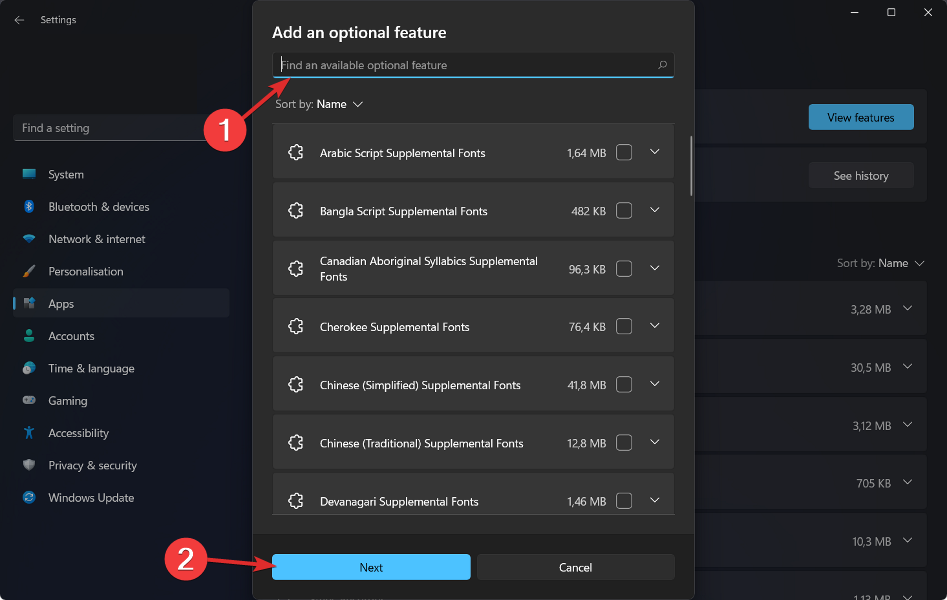Screen dimensions: 947x600
Task: Cancel the Add an optional feature dialog
Action: [x=575, y=567]
